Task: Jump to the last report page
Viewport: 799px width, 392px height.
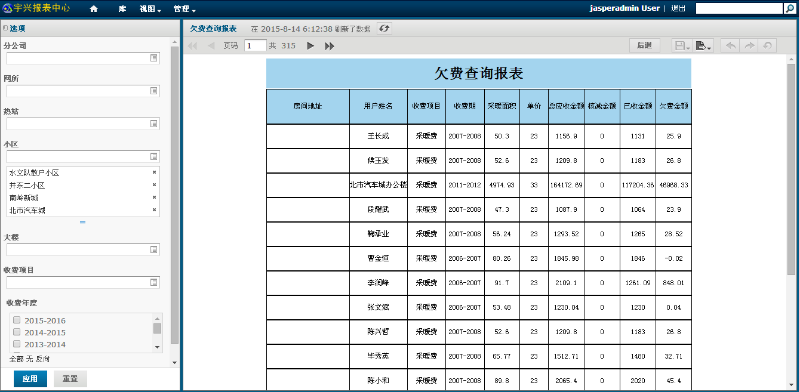Action: click(x=329, y=46)
